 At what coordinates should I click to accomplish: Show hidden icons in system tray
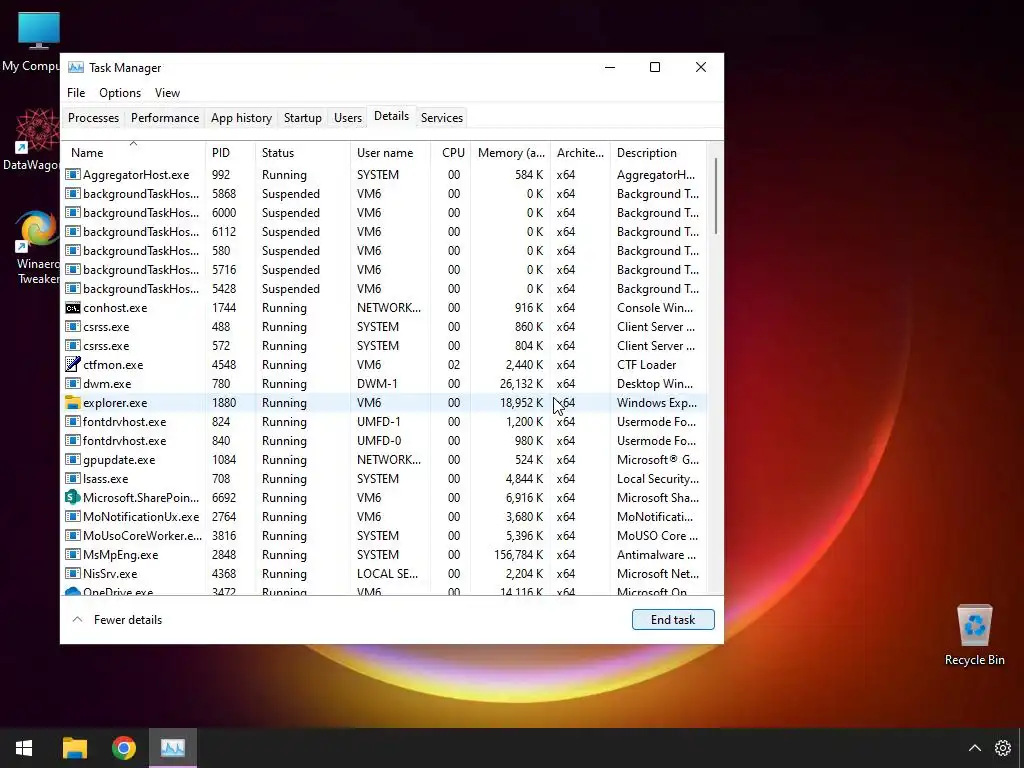point(974,748)
